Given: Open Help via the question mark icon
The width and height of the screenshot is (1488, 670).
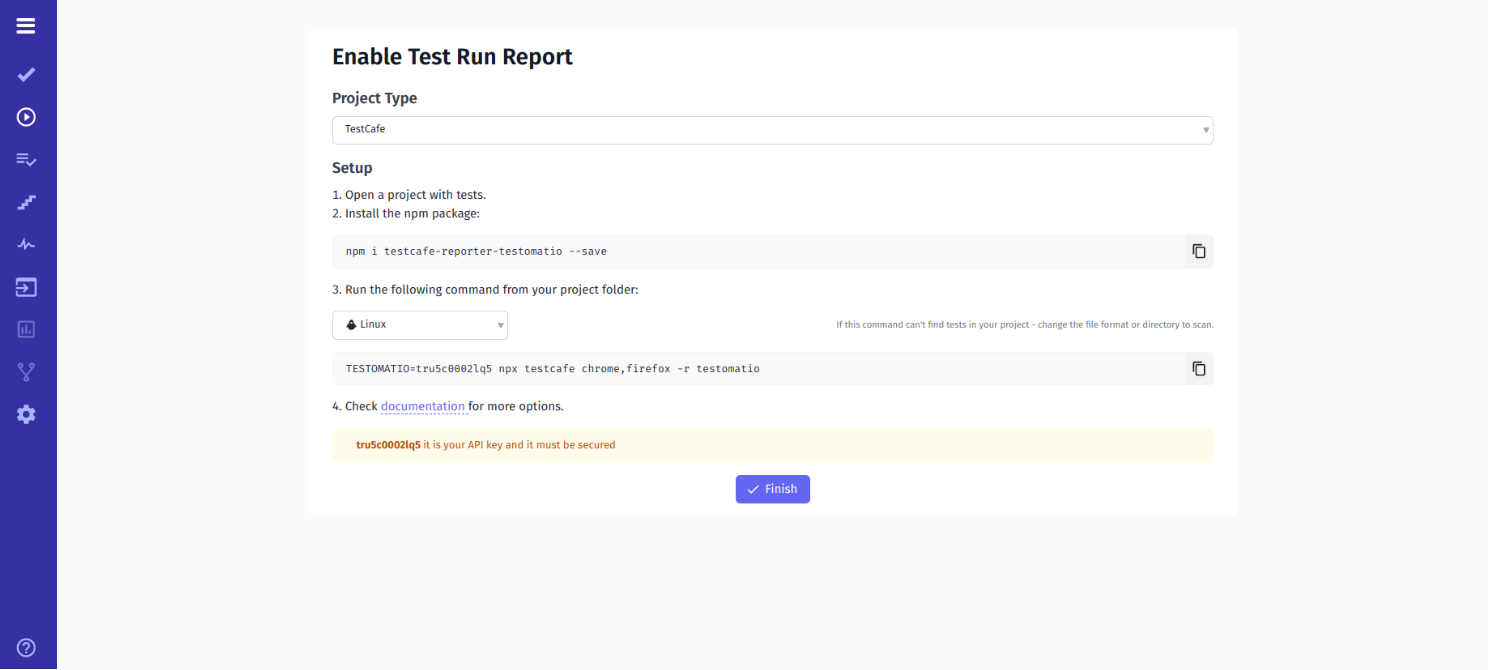Looking at the screenshot, I should coord(26,647).
